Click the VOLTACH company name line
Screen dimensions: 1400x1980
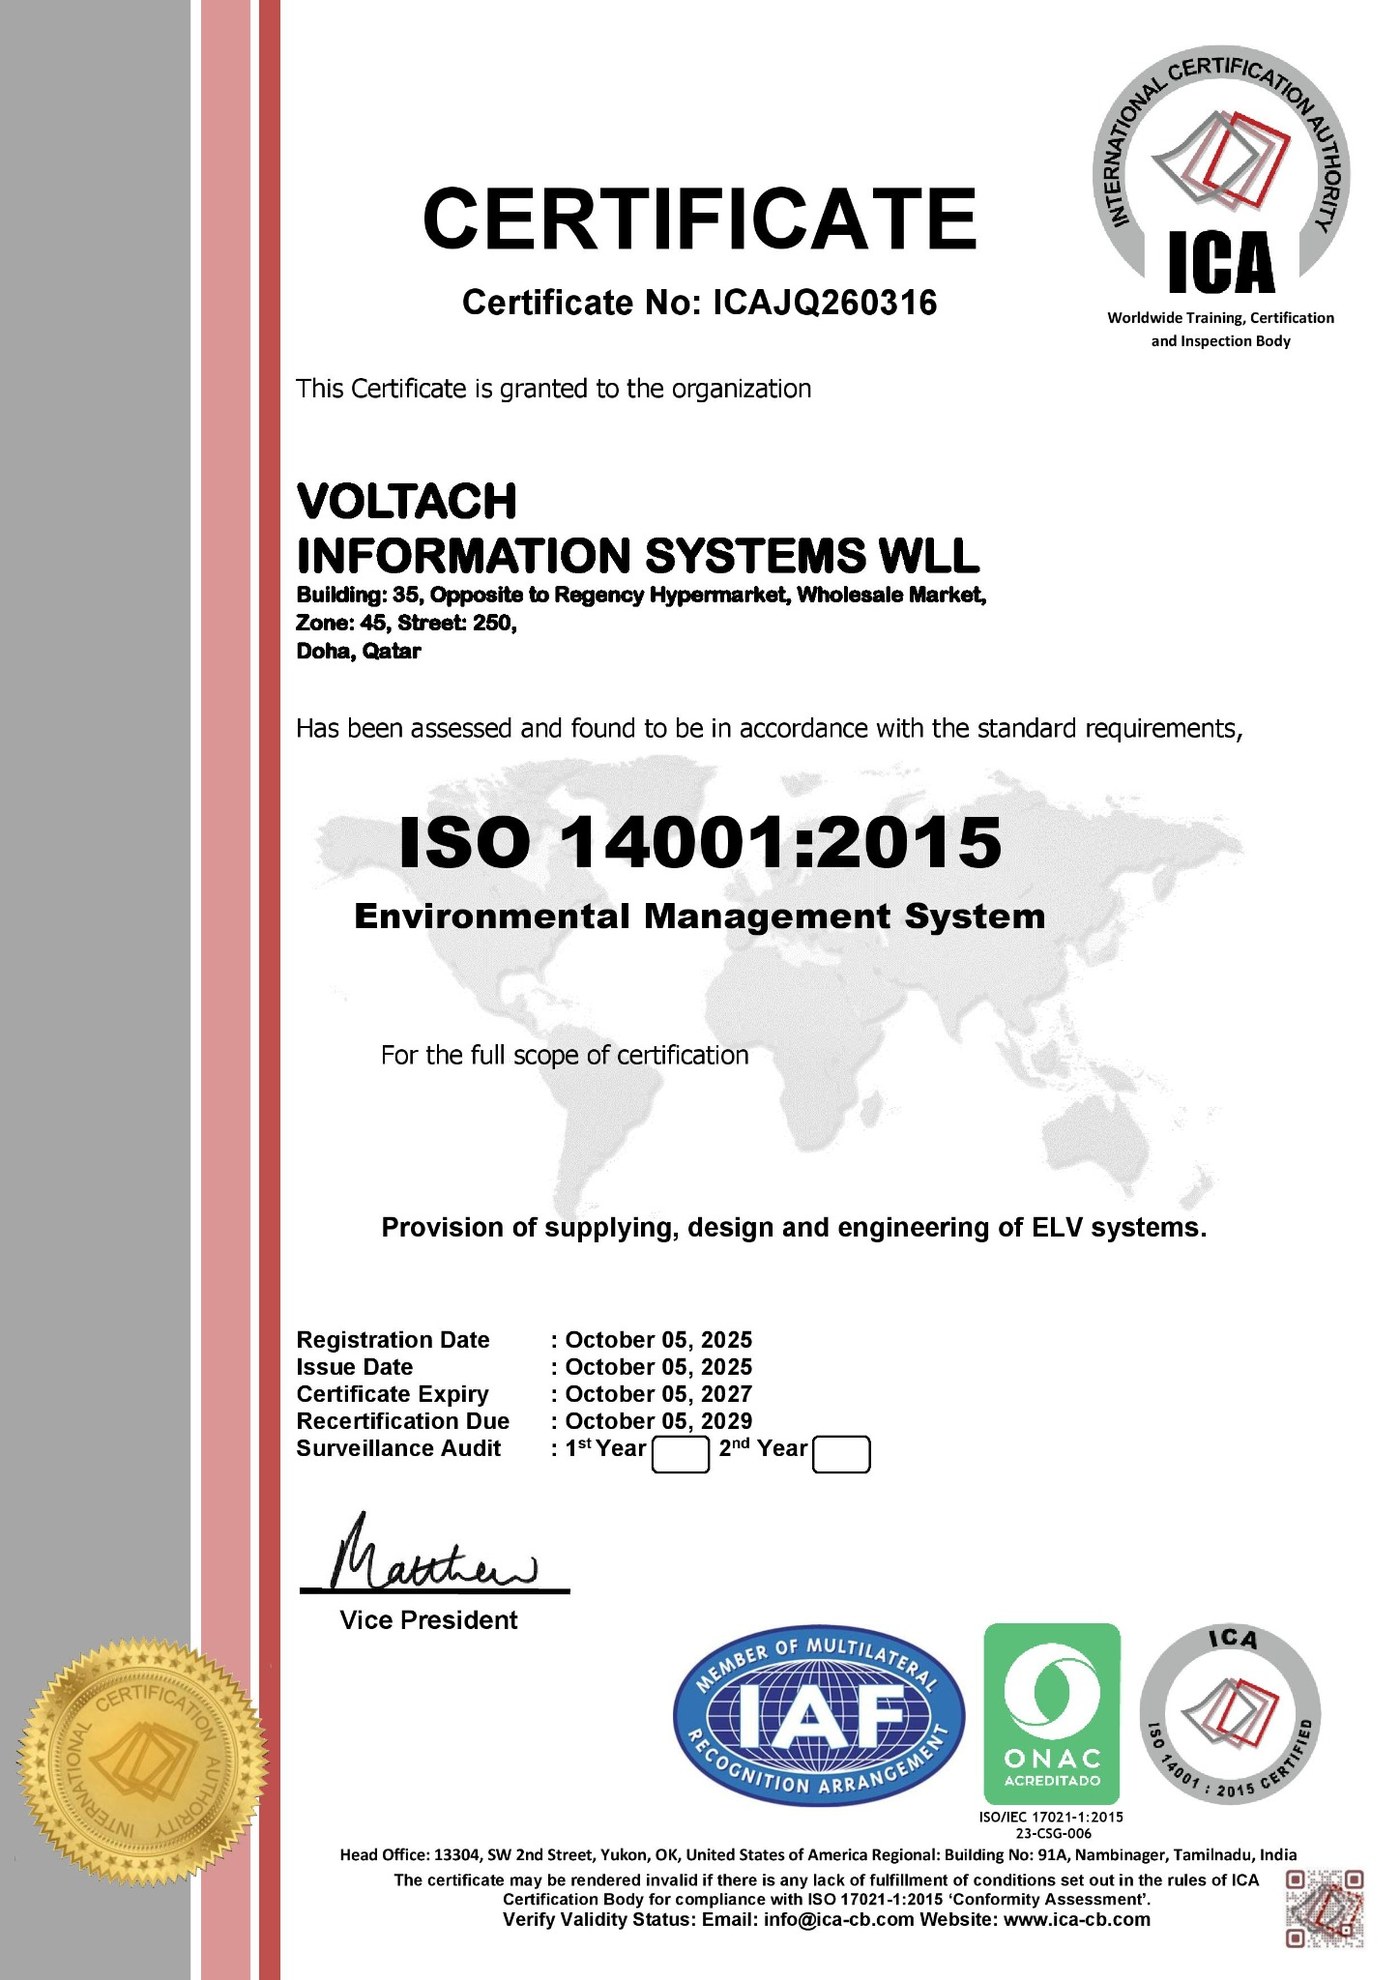pos(407,501)
